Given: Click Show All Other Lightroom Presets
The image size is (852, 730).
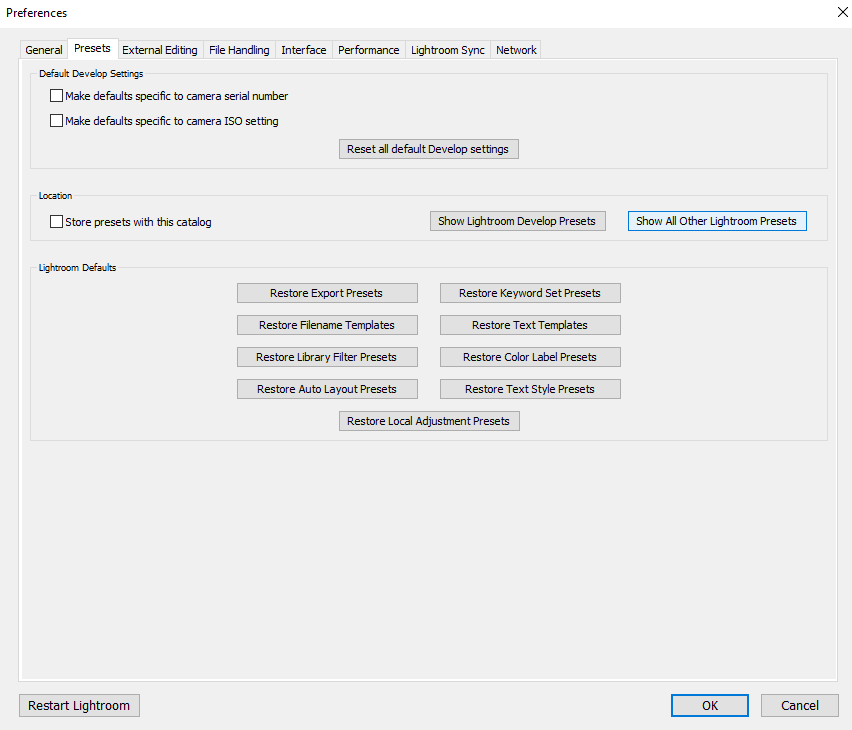Looking at the screenshot, I should tap(717, 221).
